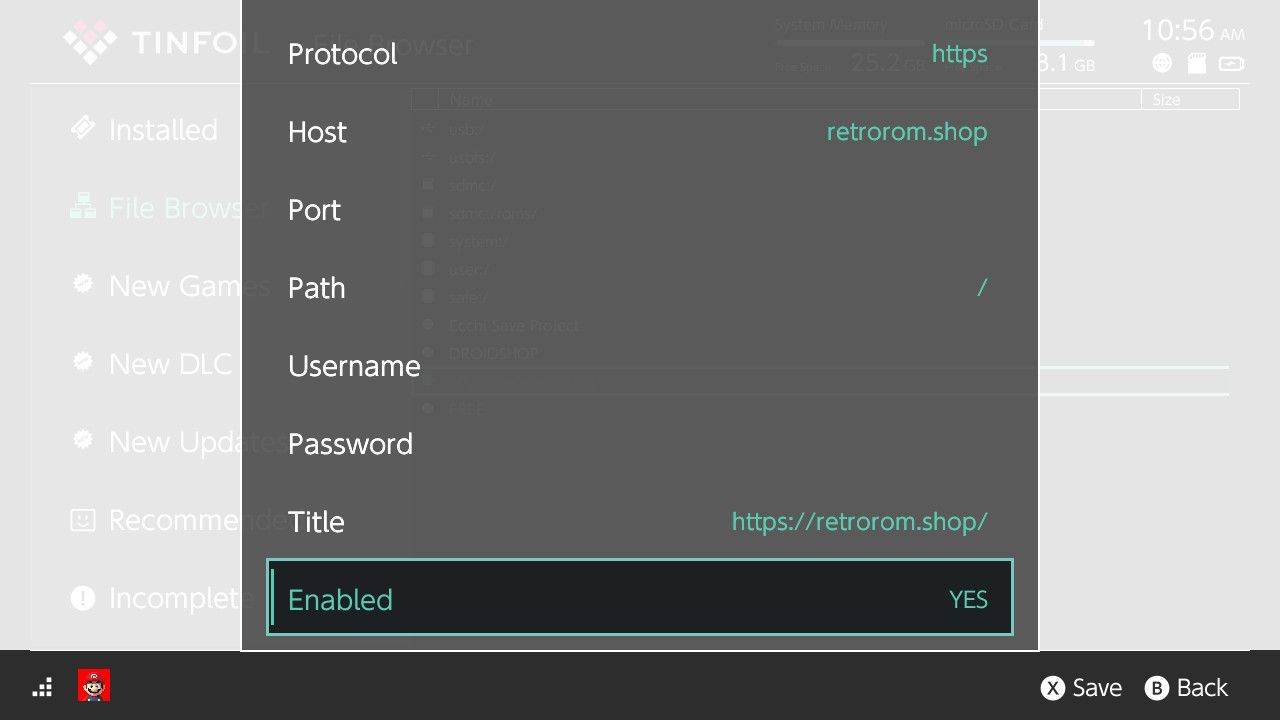The width and height of the screenshot is (1280, 720).
Task: Select the File Browser sidebar icon
Action: coord(83,207)
